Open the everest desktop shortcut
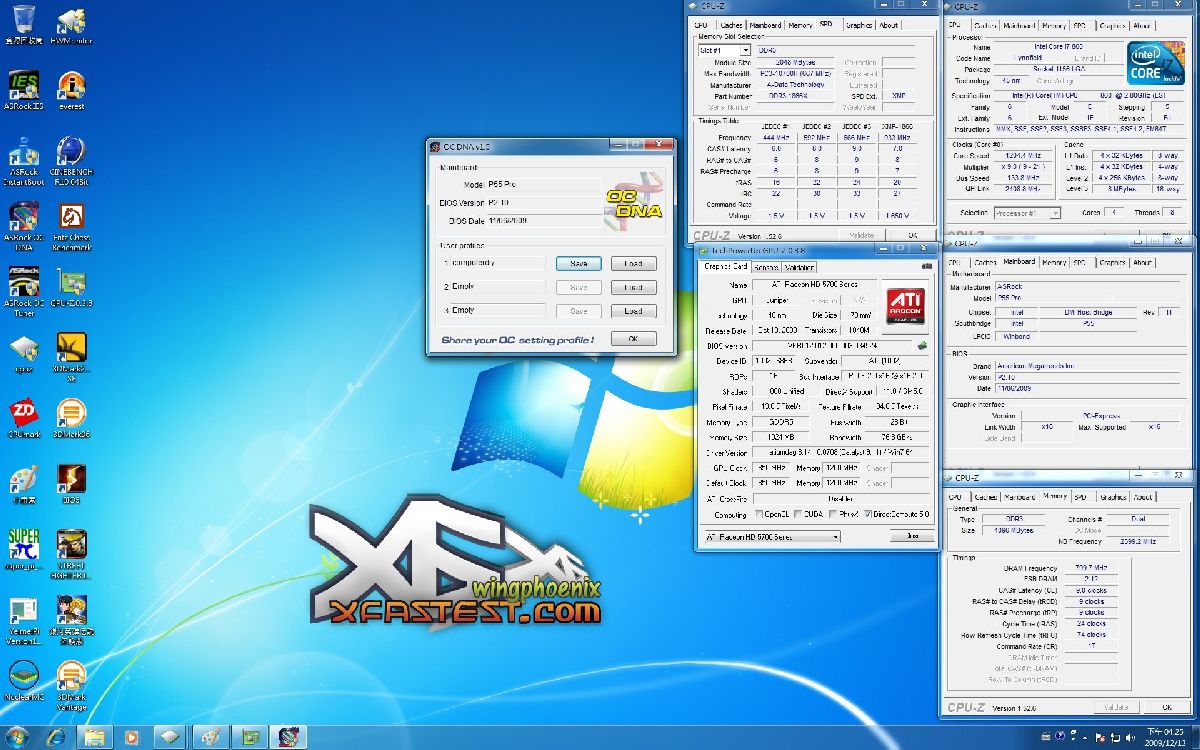 [x=71, y=89]
